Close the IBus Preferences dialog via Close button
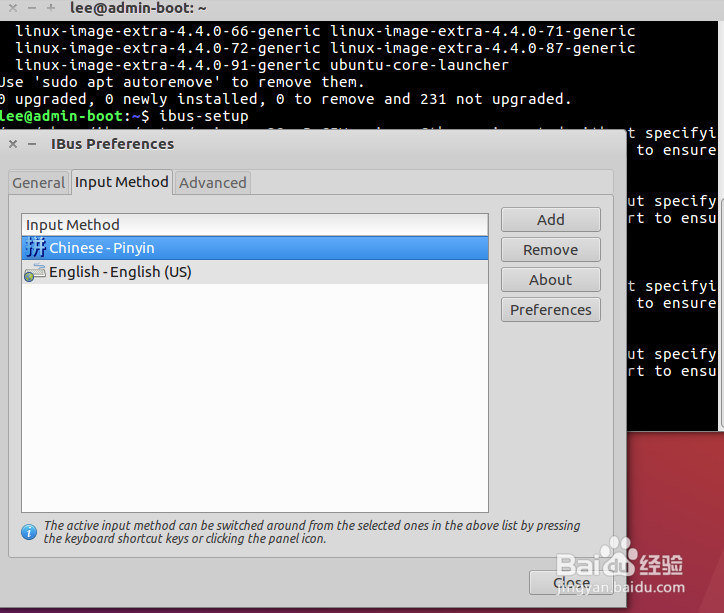This screenshot has height=613, width=724. coord(571,583)
